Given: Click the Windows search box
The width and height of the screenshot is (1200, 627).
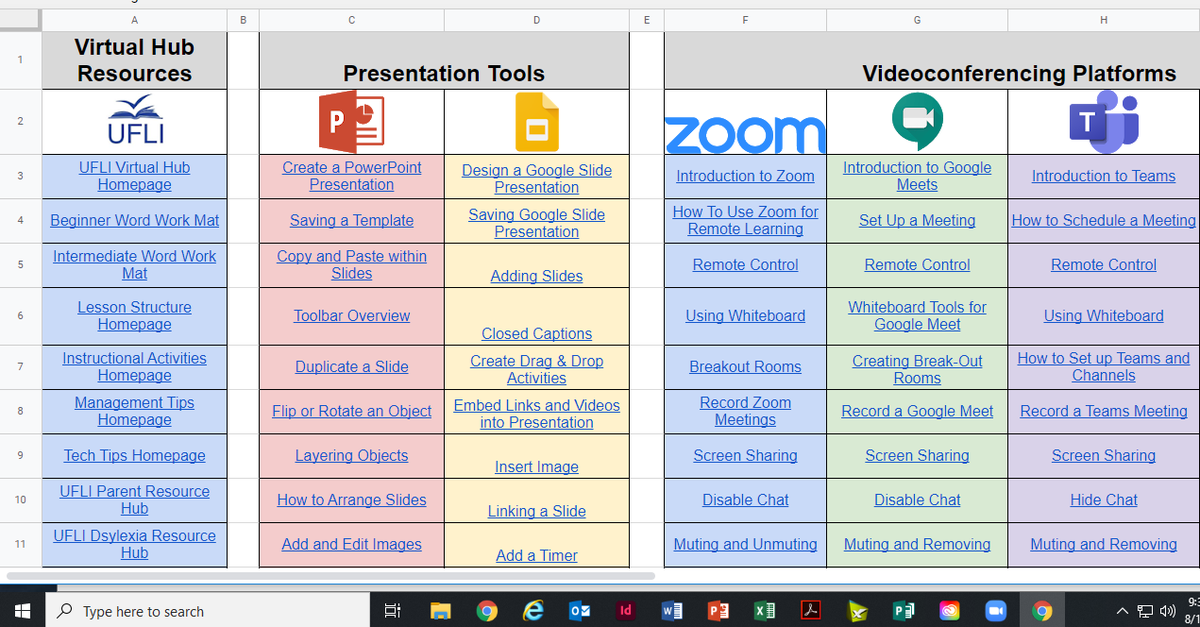Looking at the screenshot, I should pos(208,611).
